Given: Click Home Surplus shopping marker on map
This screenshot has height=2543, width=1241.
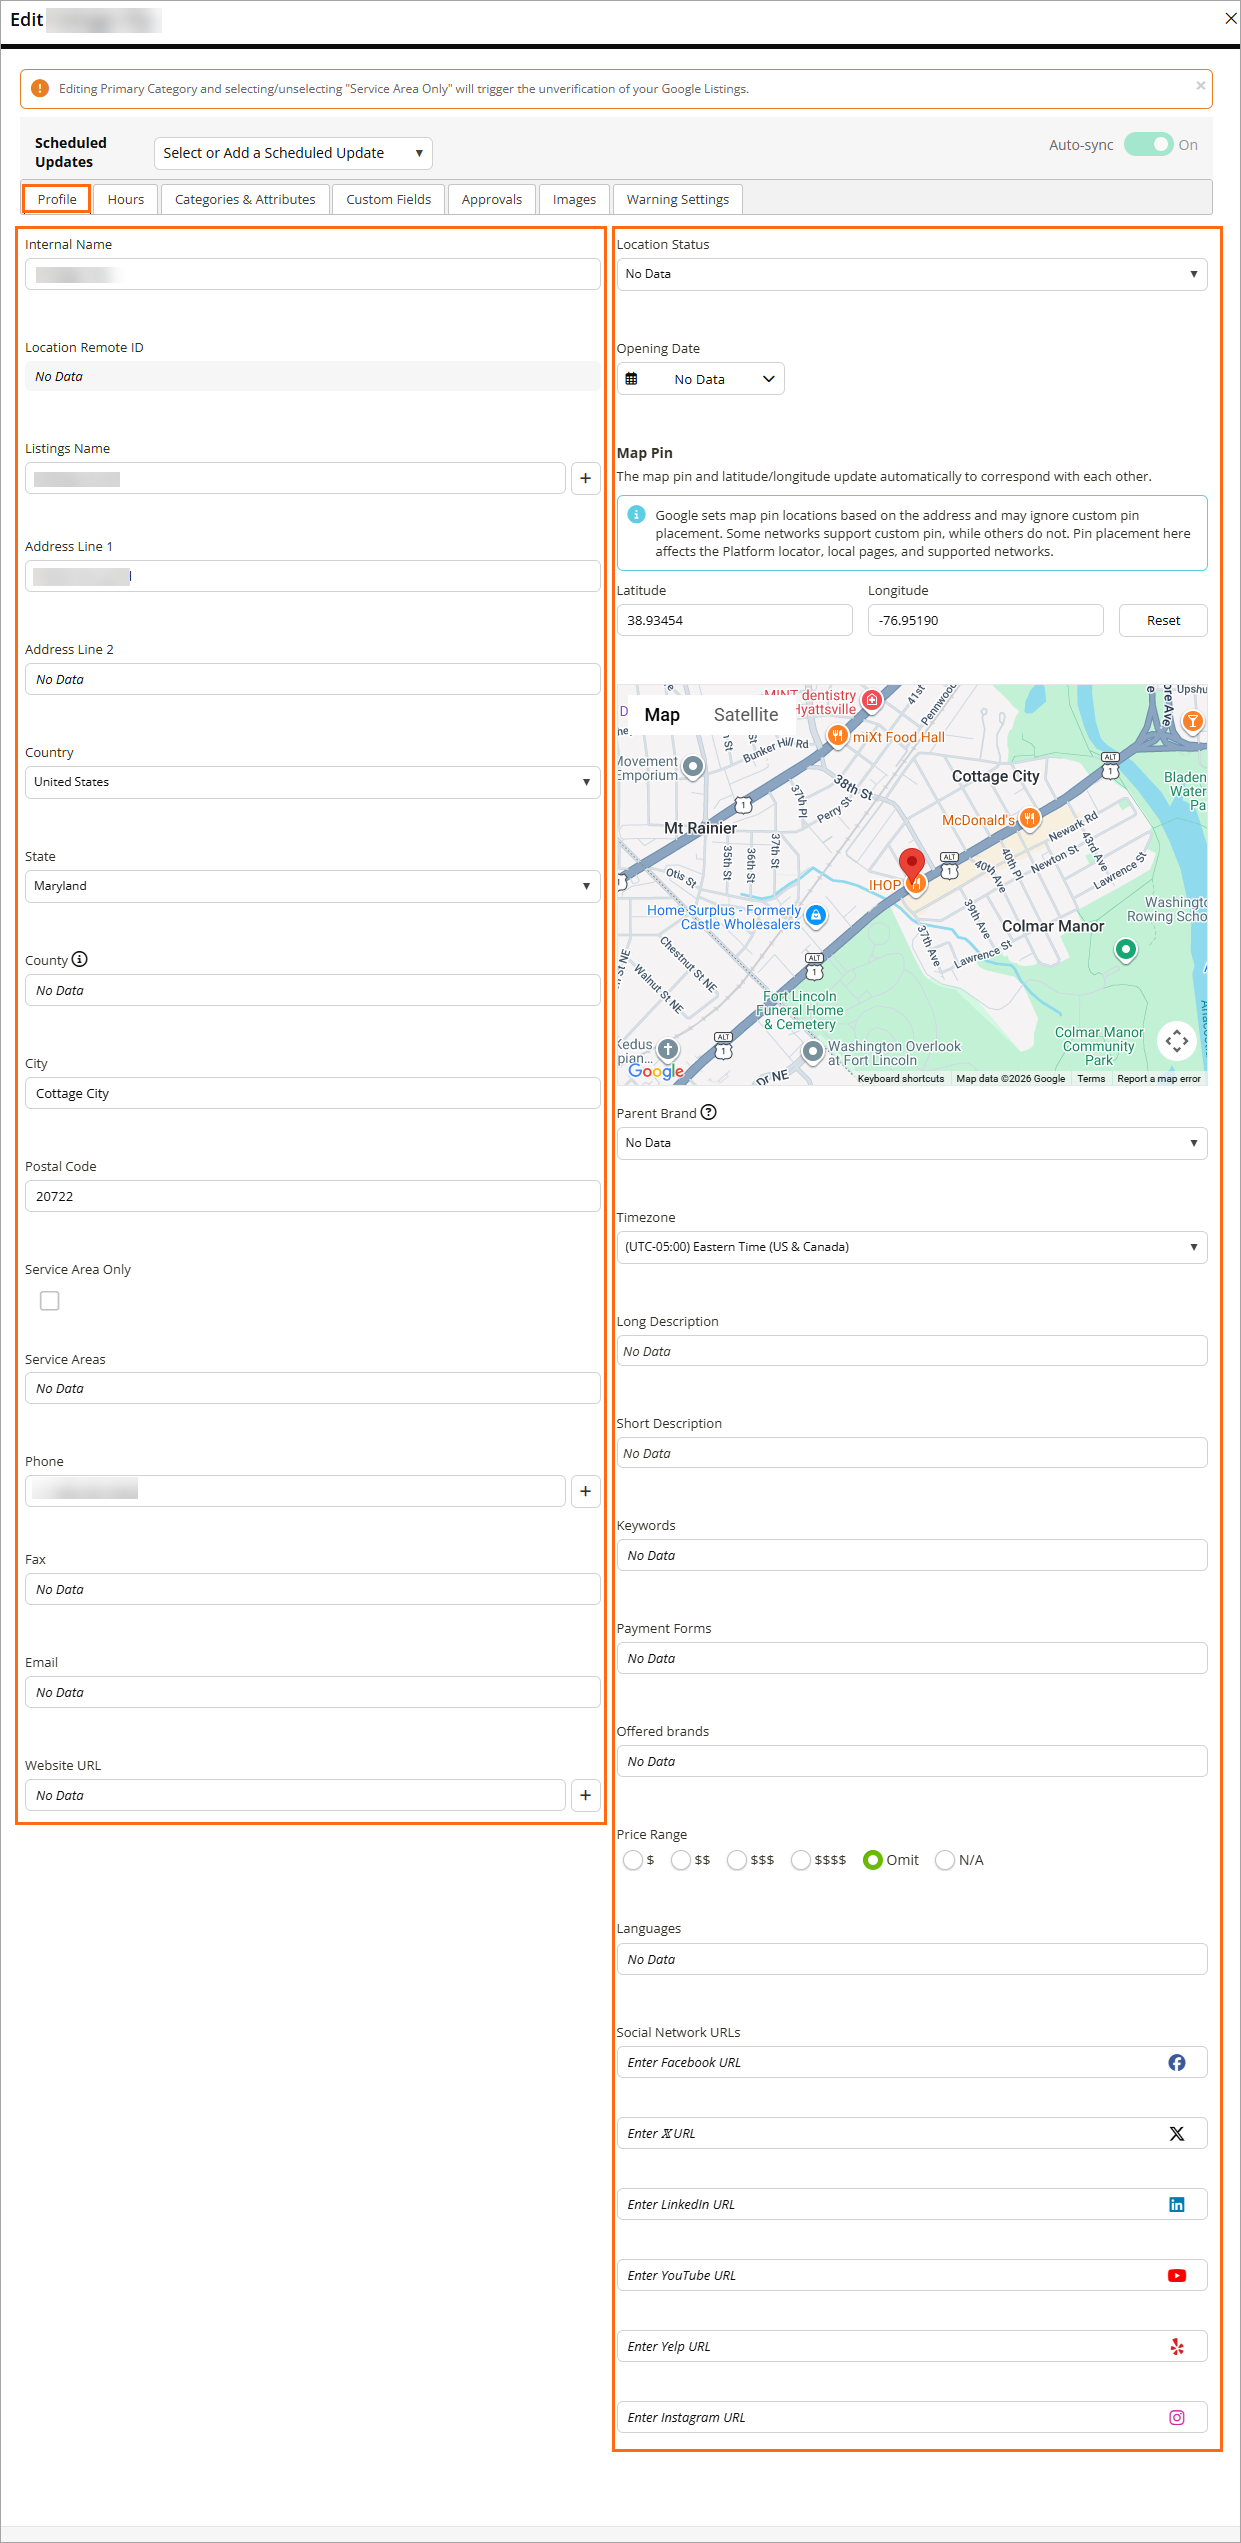Looking at the screenshot, I should coord(816,915).
